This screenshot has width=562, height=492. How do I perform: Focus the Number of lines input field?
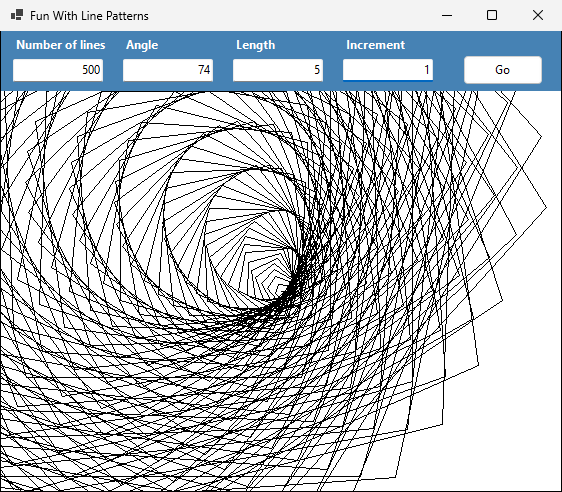point(58,70)
